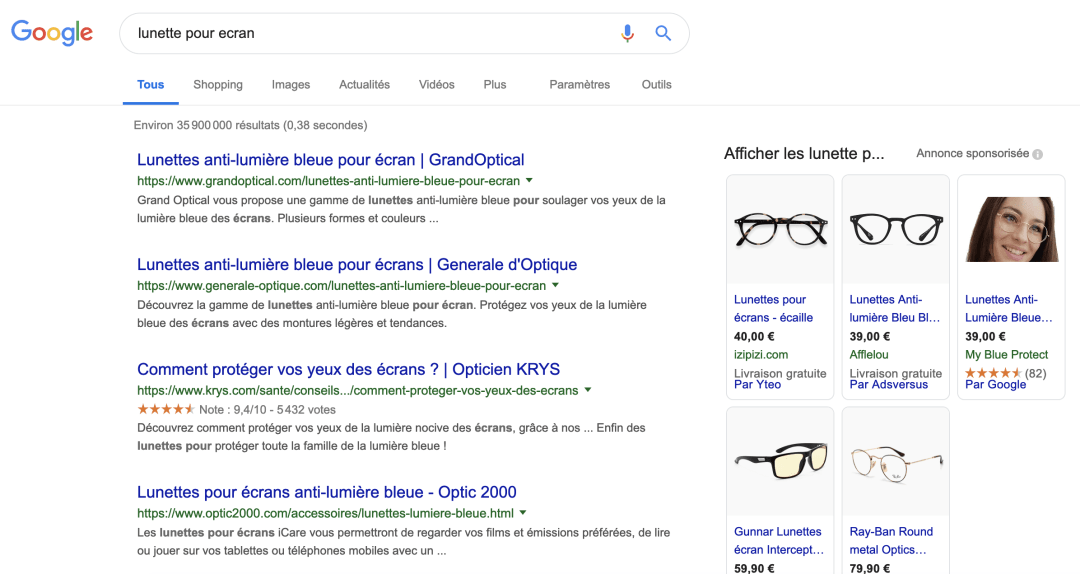The image size is (1080, 574).
Task: Open the Opticien KRYS result title
Action: pos(349,369)
